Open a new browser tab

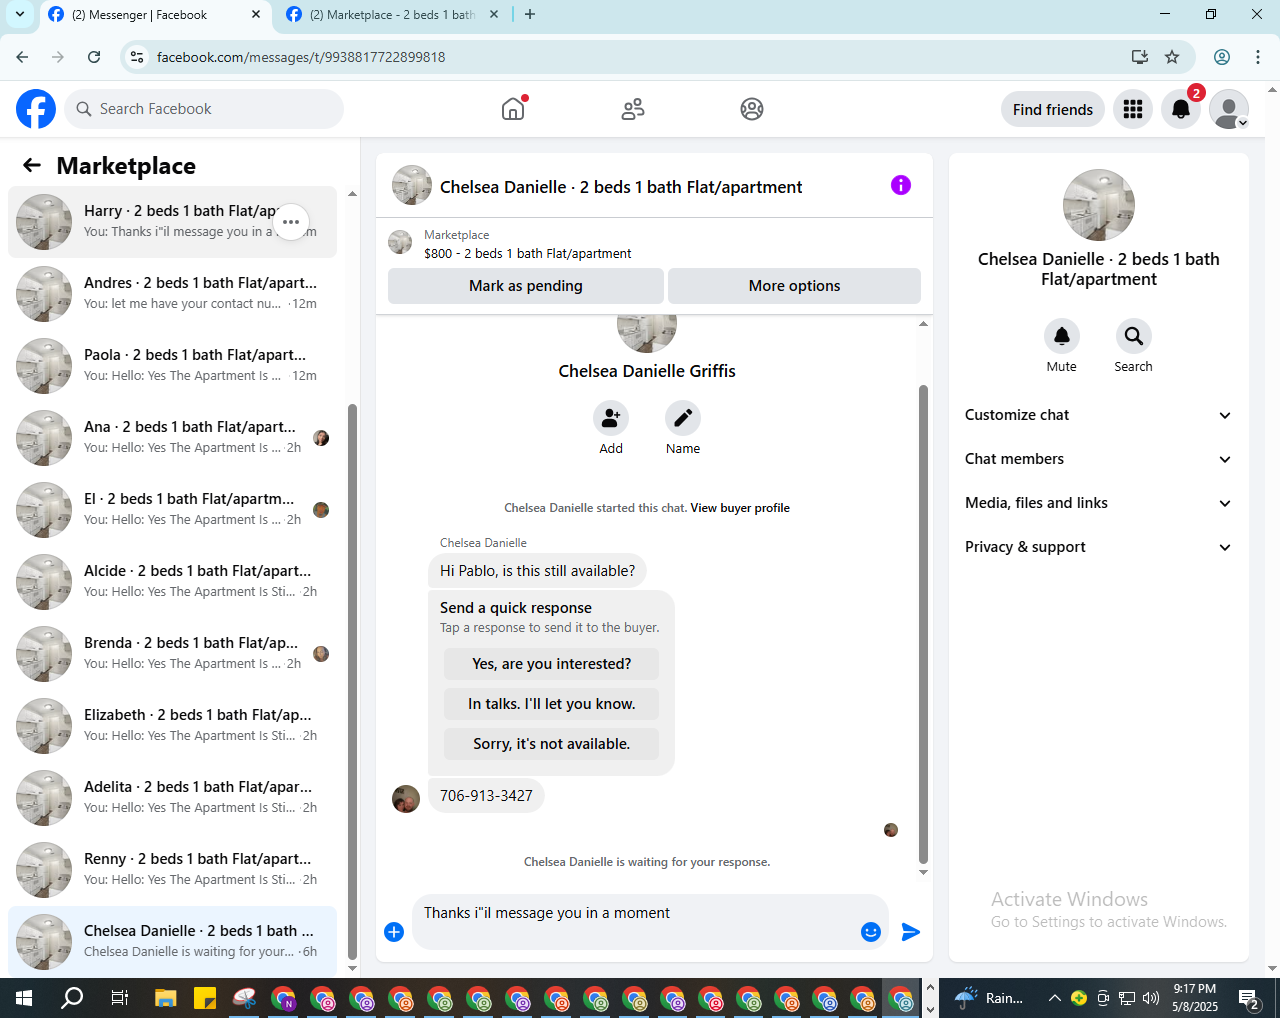coord(530,15)
